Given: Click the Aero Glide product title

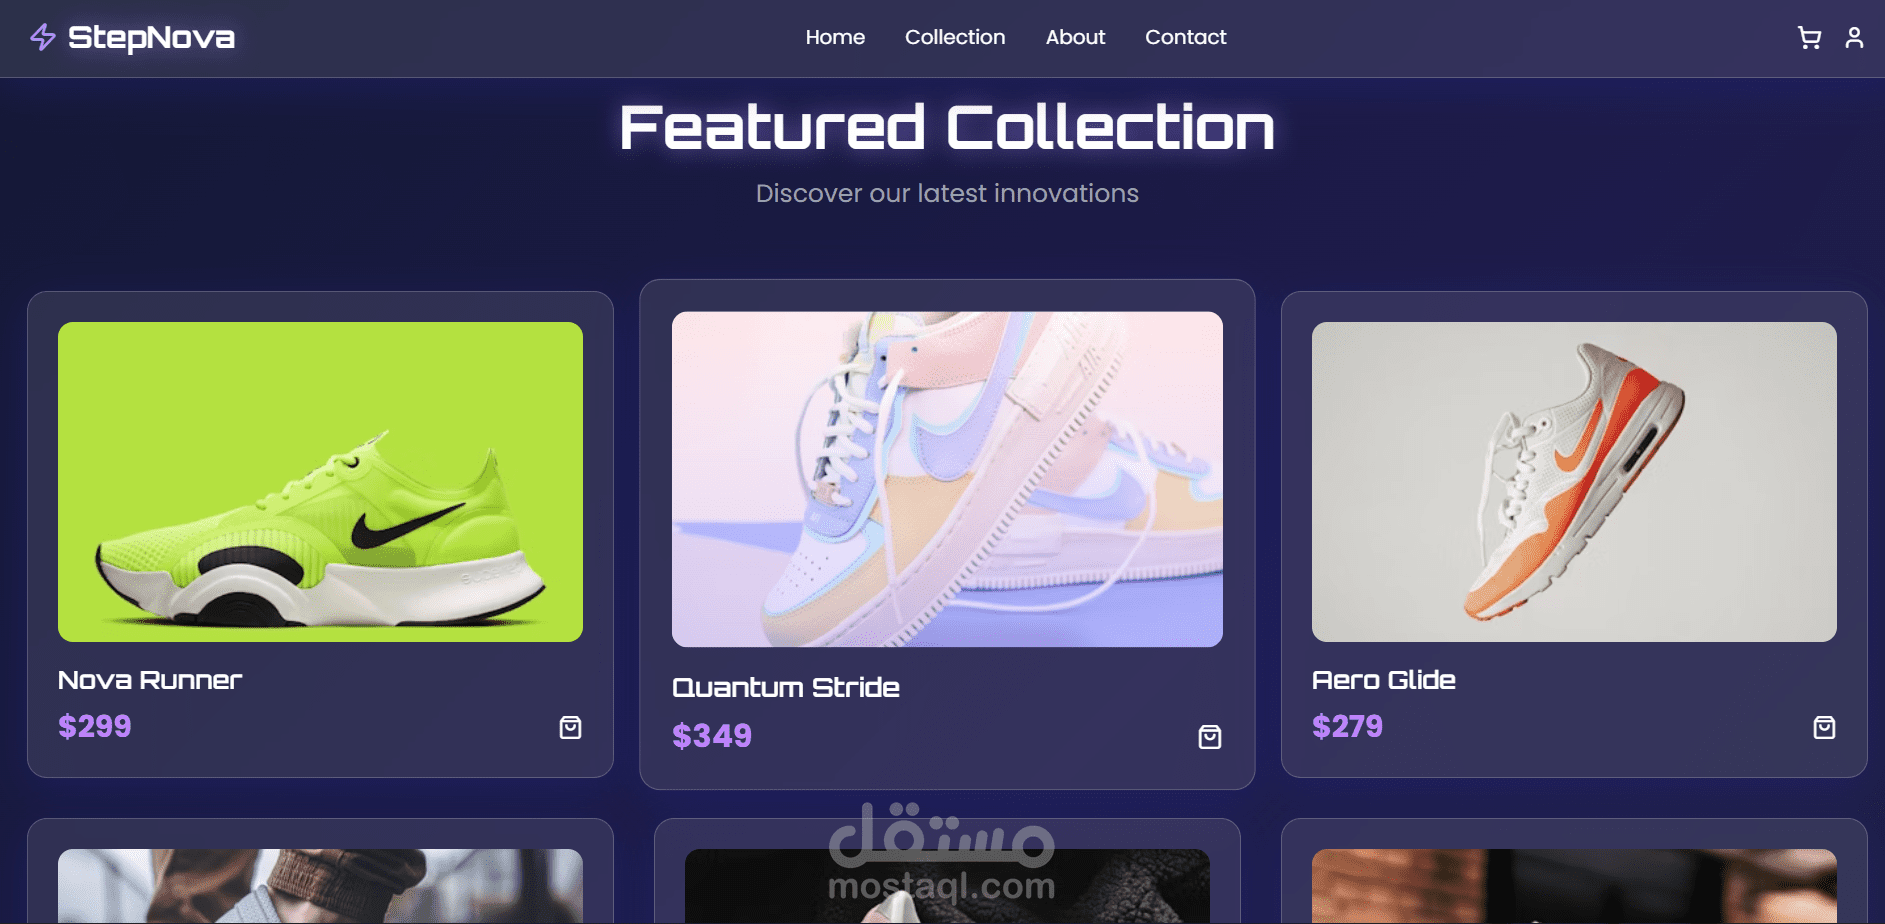Looking at the screenshot, I should tap(1384, 680).
